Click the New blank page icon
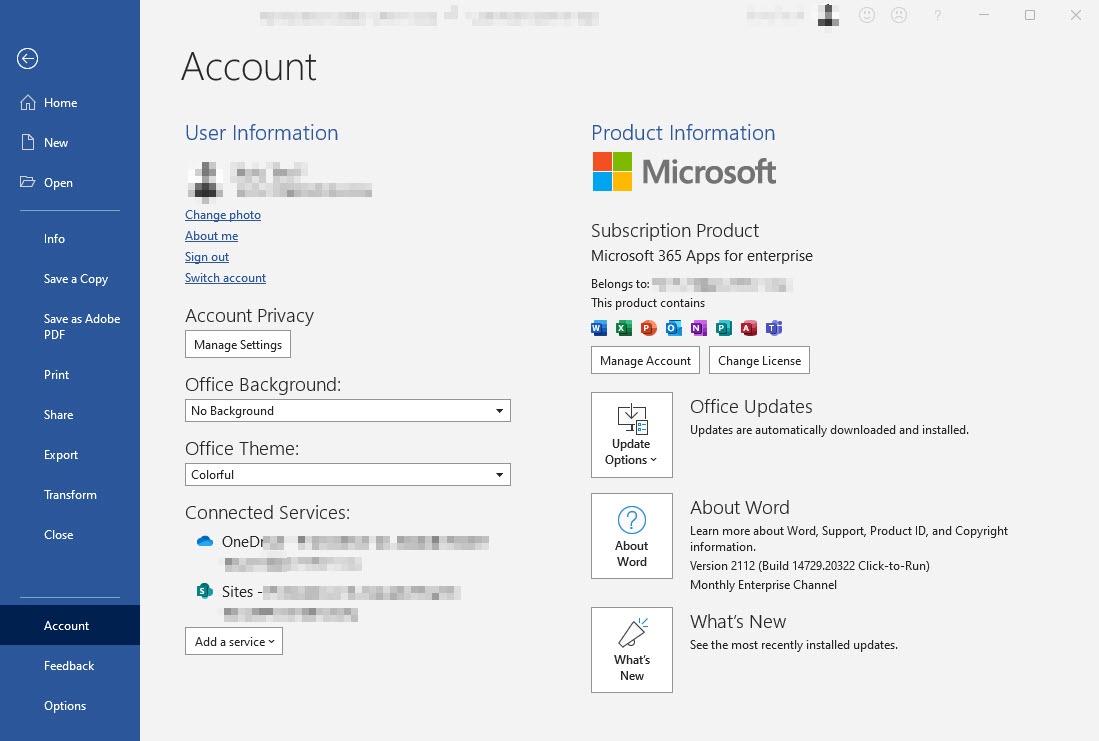Screen dimensions: 1099x741 coord(28,142)
